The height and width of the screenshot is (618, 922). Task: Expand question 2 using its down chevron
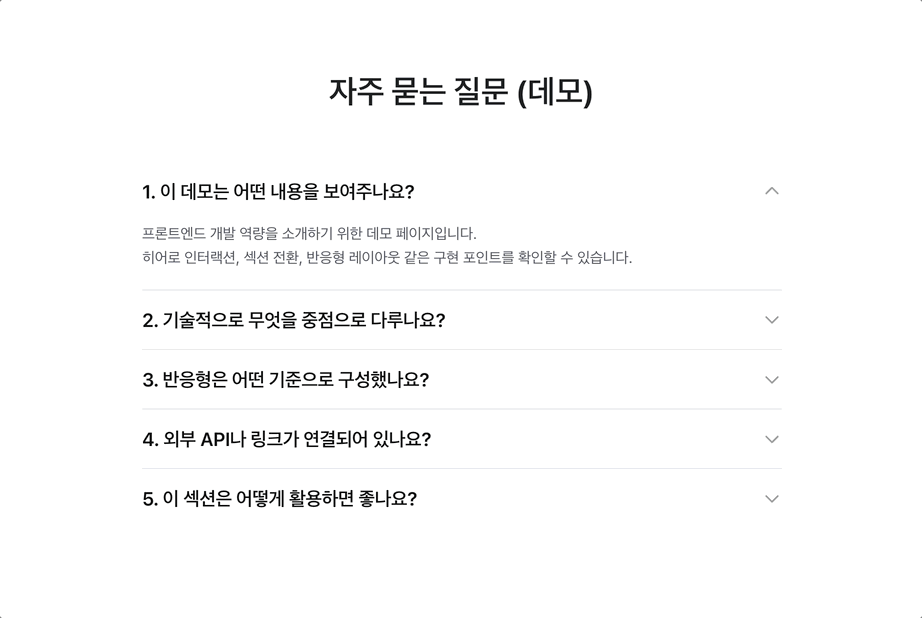click(771, 320)
